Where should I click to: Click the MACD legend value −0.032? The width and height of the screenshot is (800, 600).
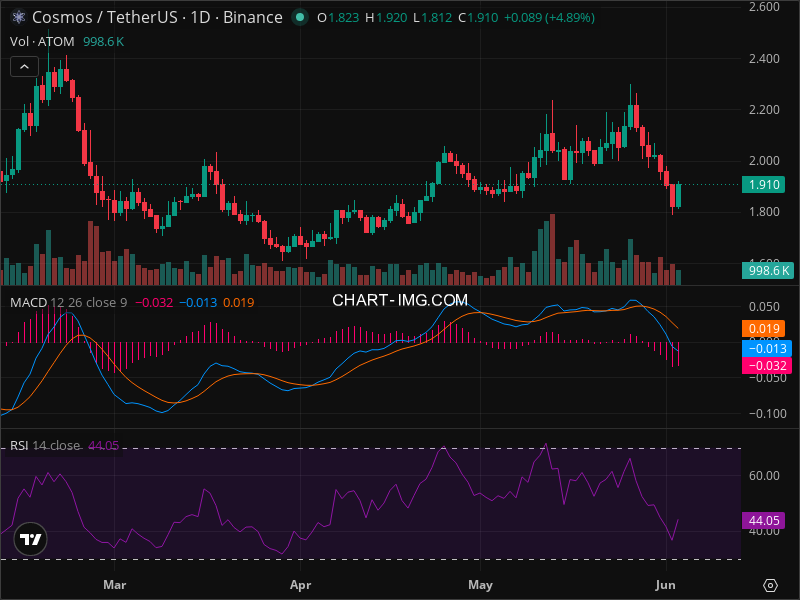(x=154, y=303)
